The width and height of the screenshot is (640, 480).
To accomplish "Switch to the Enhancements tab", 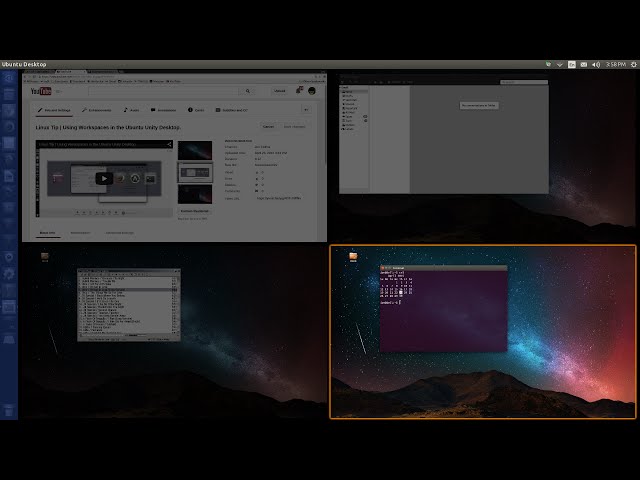I will coord(96,110).
